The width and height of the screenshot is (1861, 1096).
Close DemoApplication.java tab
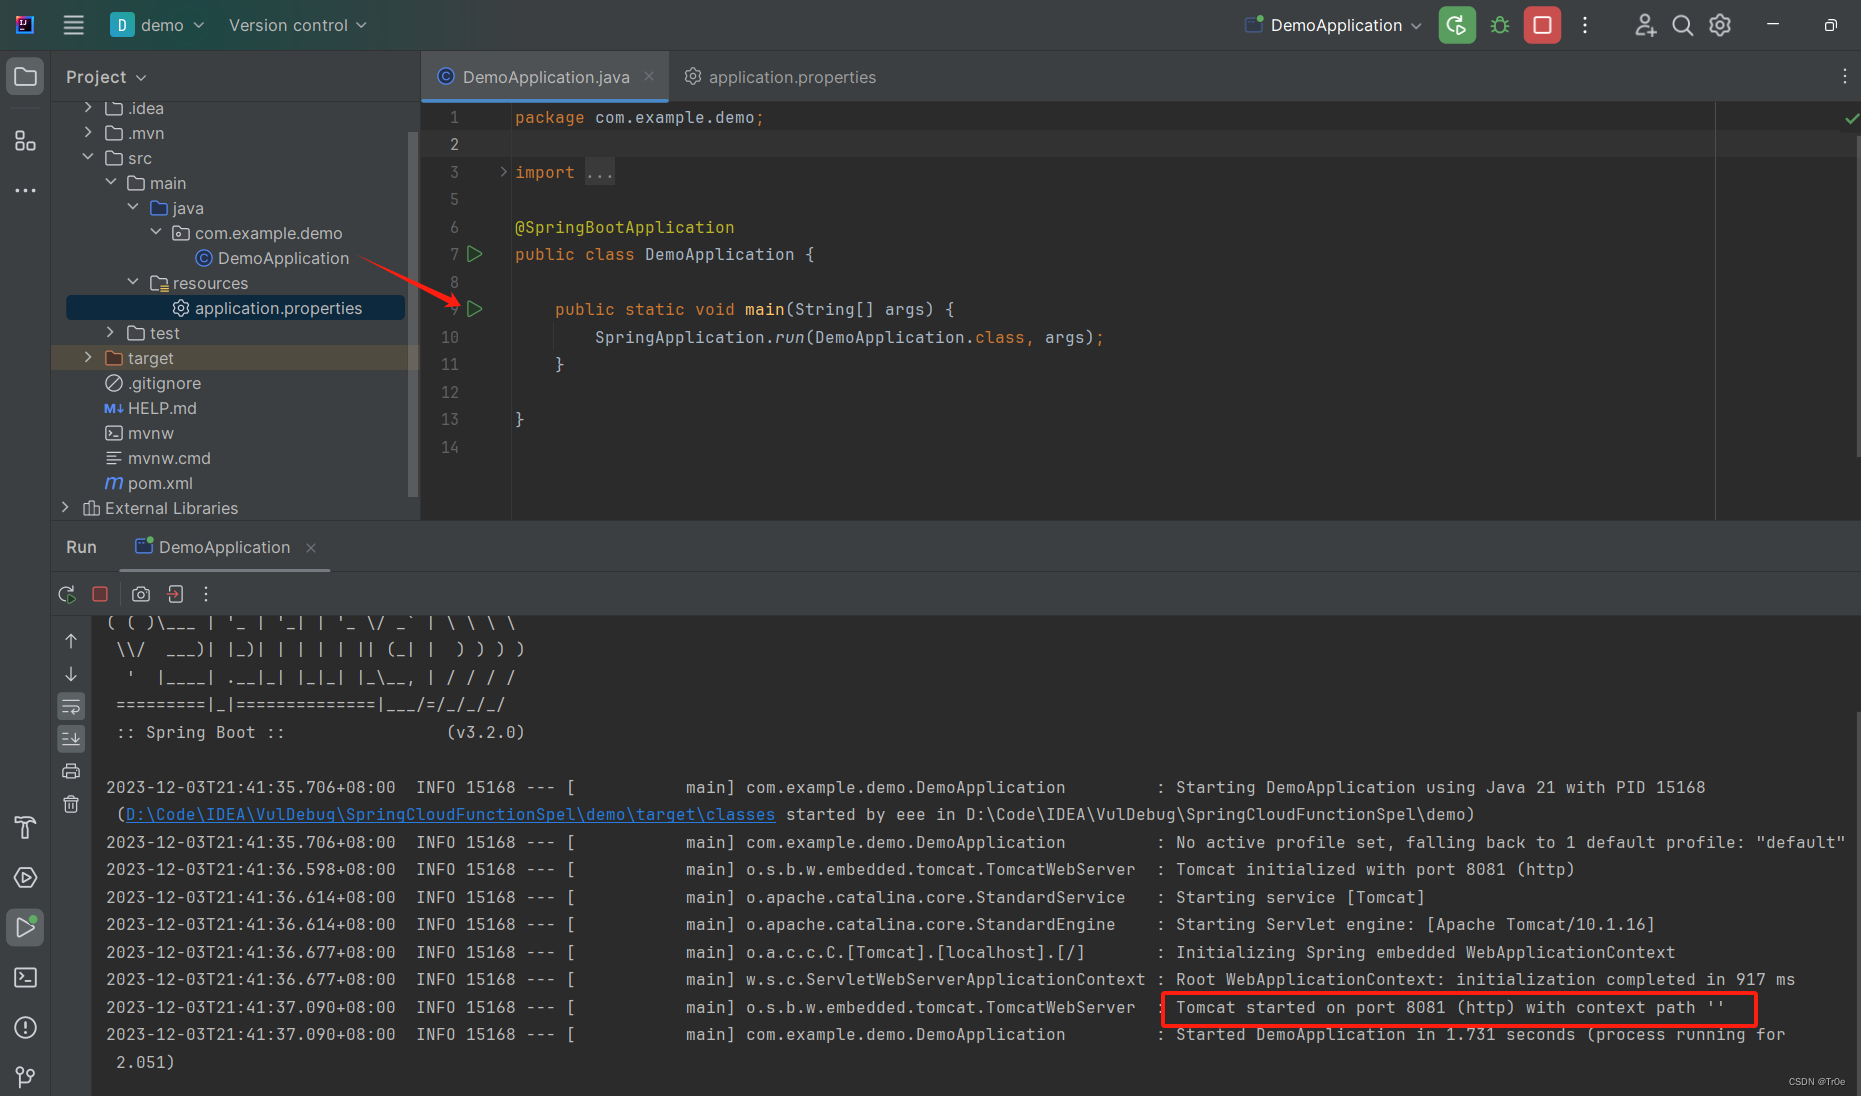pos(649,76)
